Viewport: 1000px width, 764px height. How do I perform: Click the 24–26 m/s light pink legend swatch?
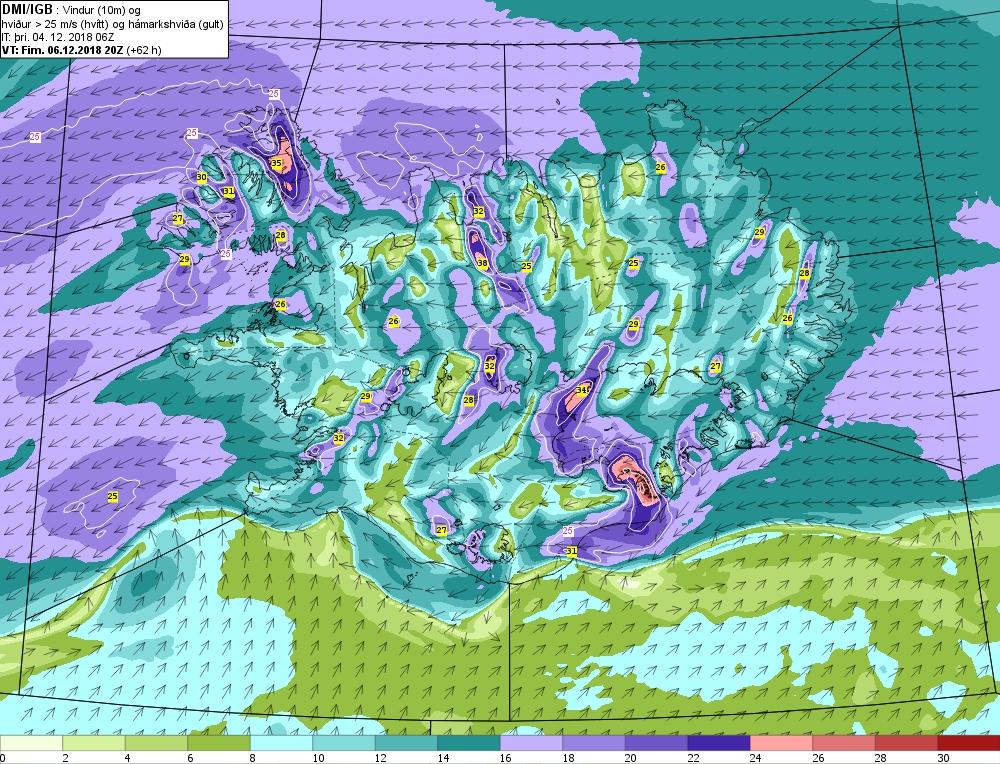click(781, 743)
